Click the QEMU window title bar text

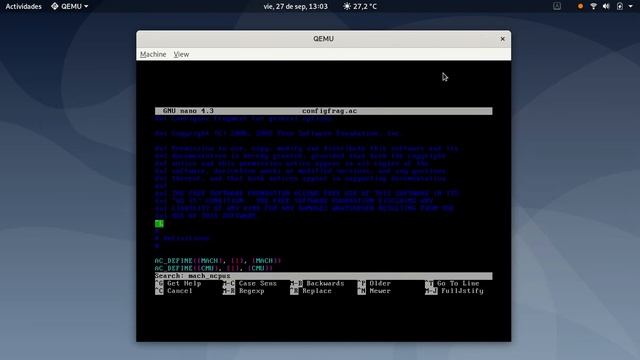click(x=323, y=39)
